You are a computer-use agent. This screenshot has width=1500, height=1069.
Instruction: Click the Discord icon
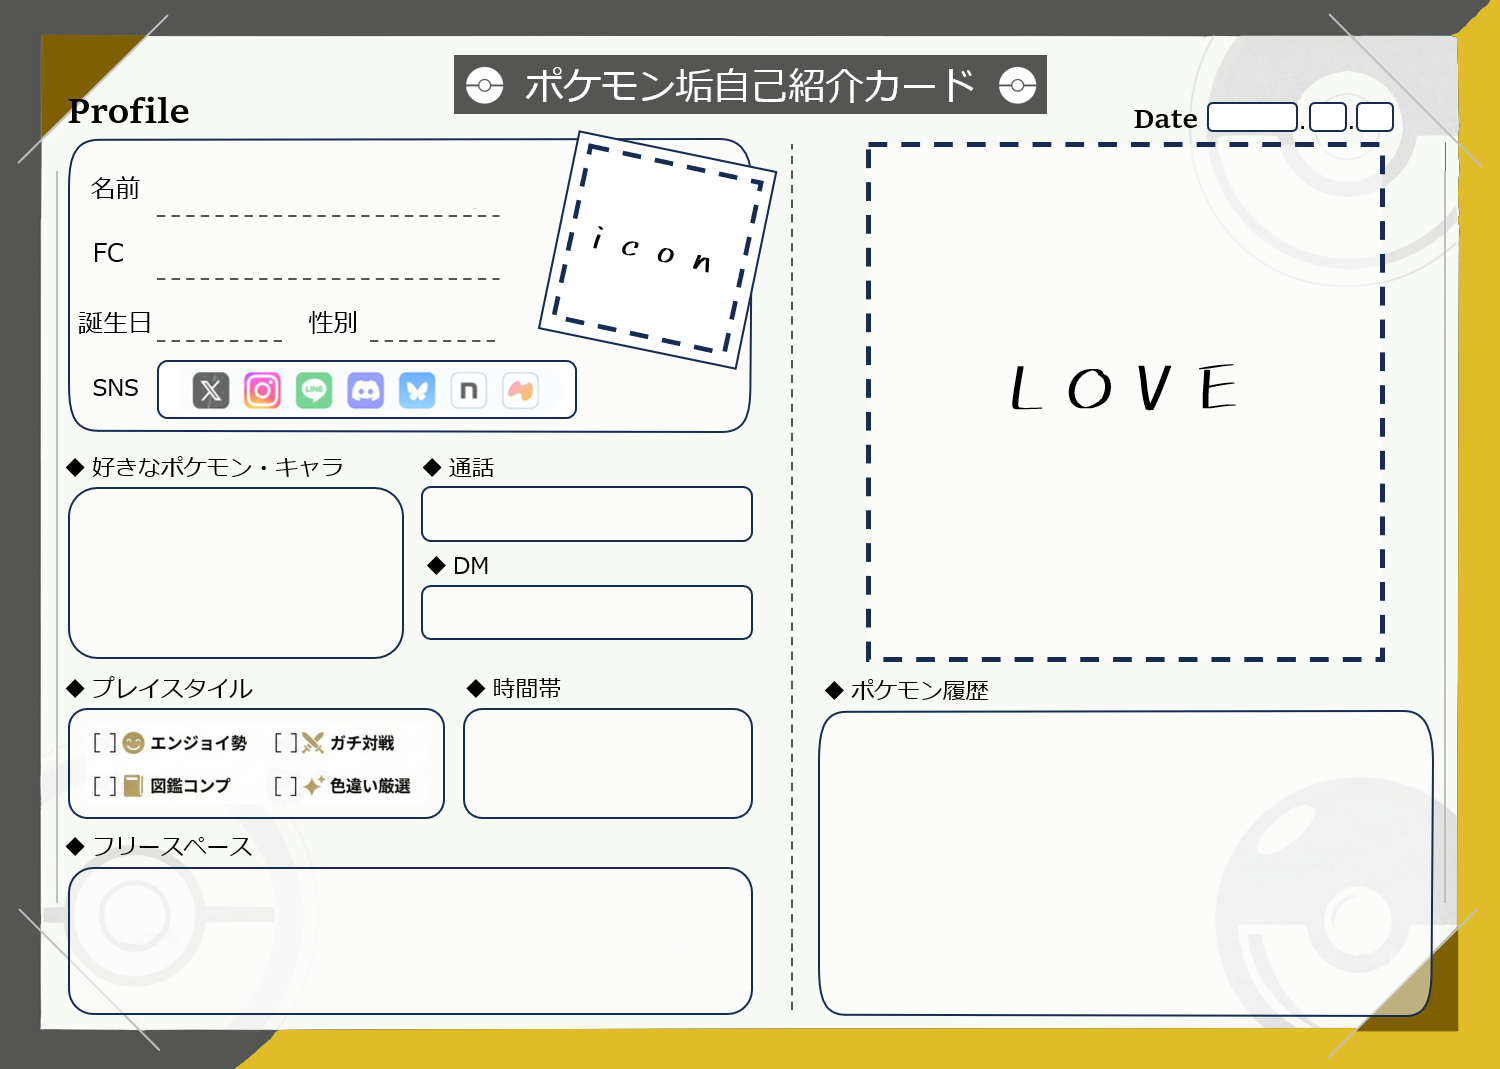click(366, 390)
